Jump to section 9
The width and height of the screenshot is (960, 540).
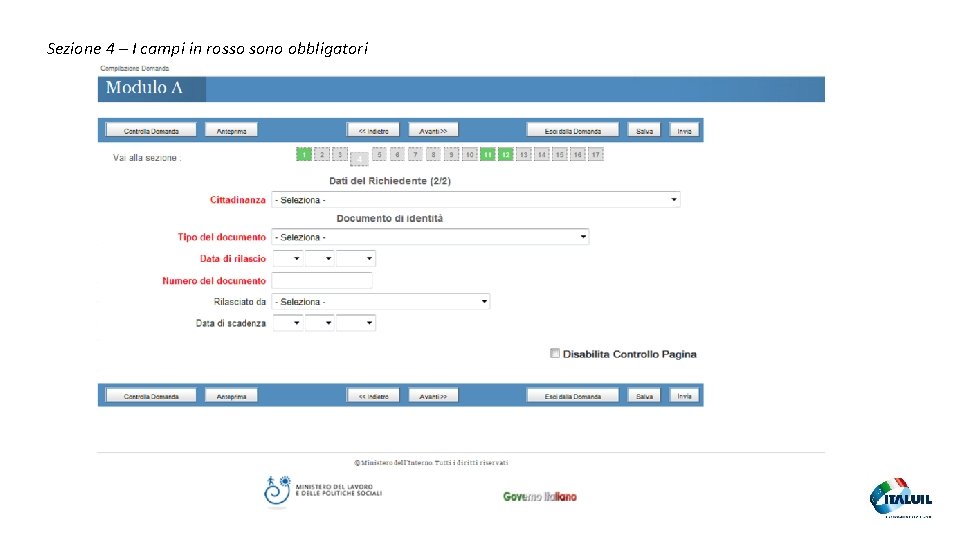click(451, 154)
